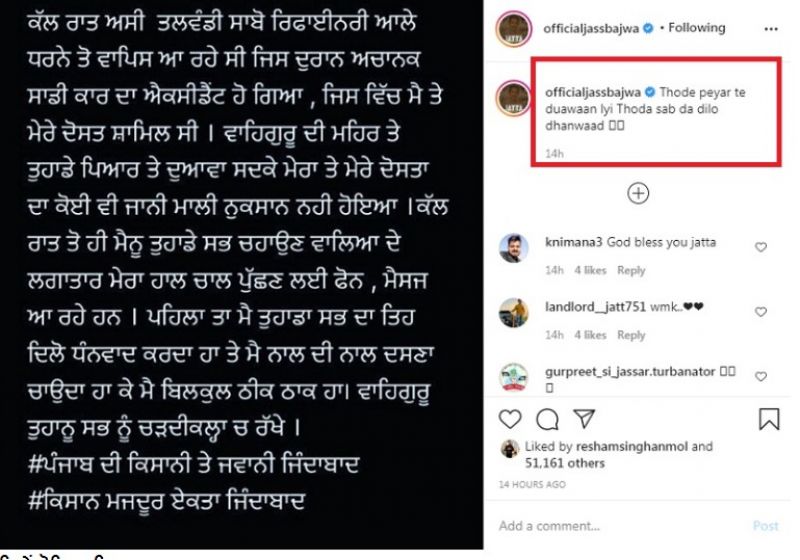Open landlord__jatt751's profile avatar
This screenshot has height=560, width=800.
click(513, 313)
